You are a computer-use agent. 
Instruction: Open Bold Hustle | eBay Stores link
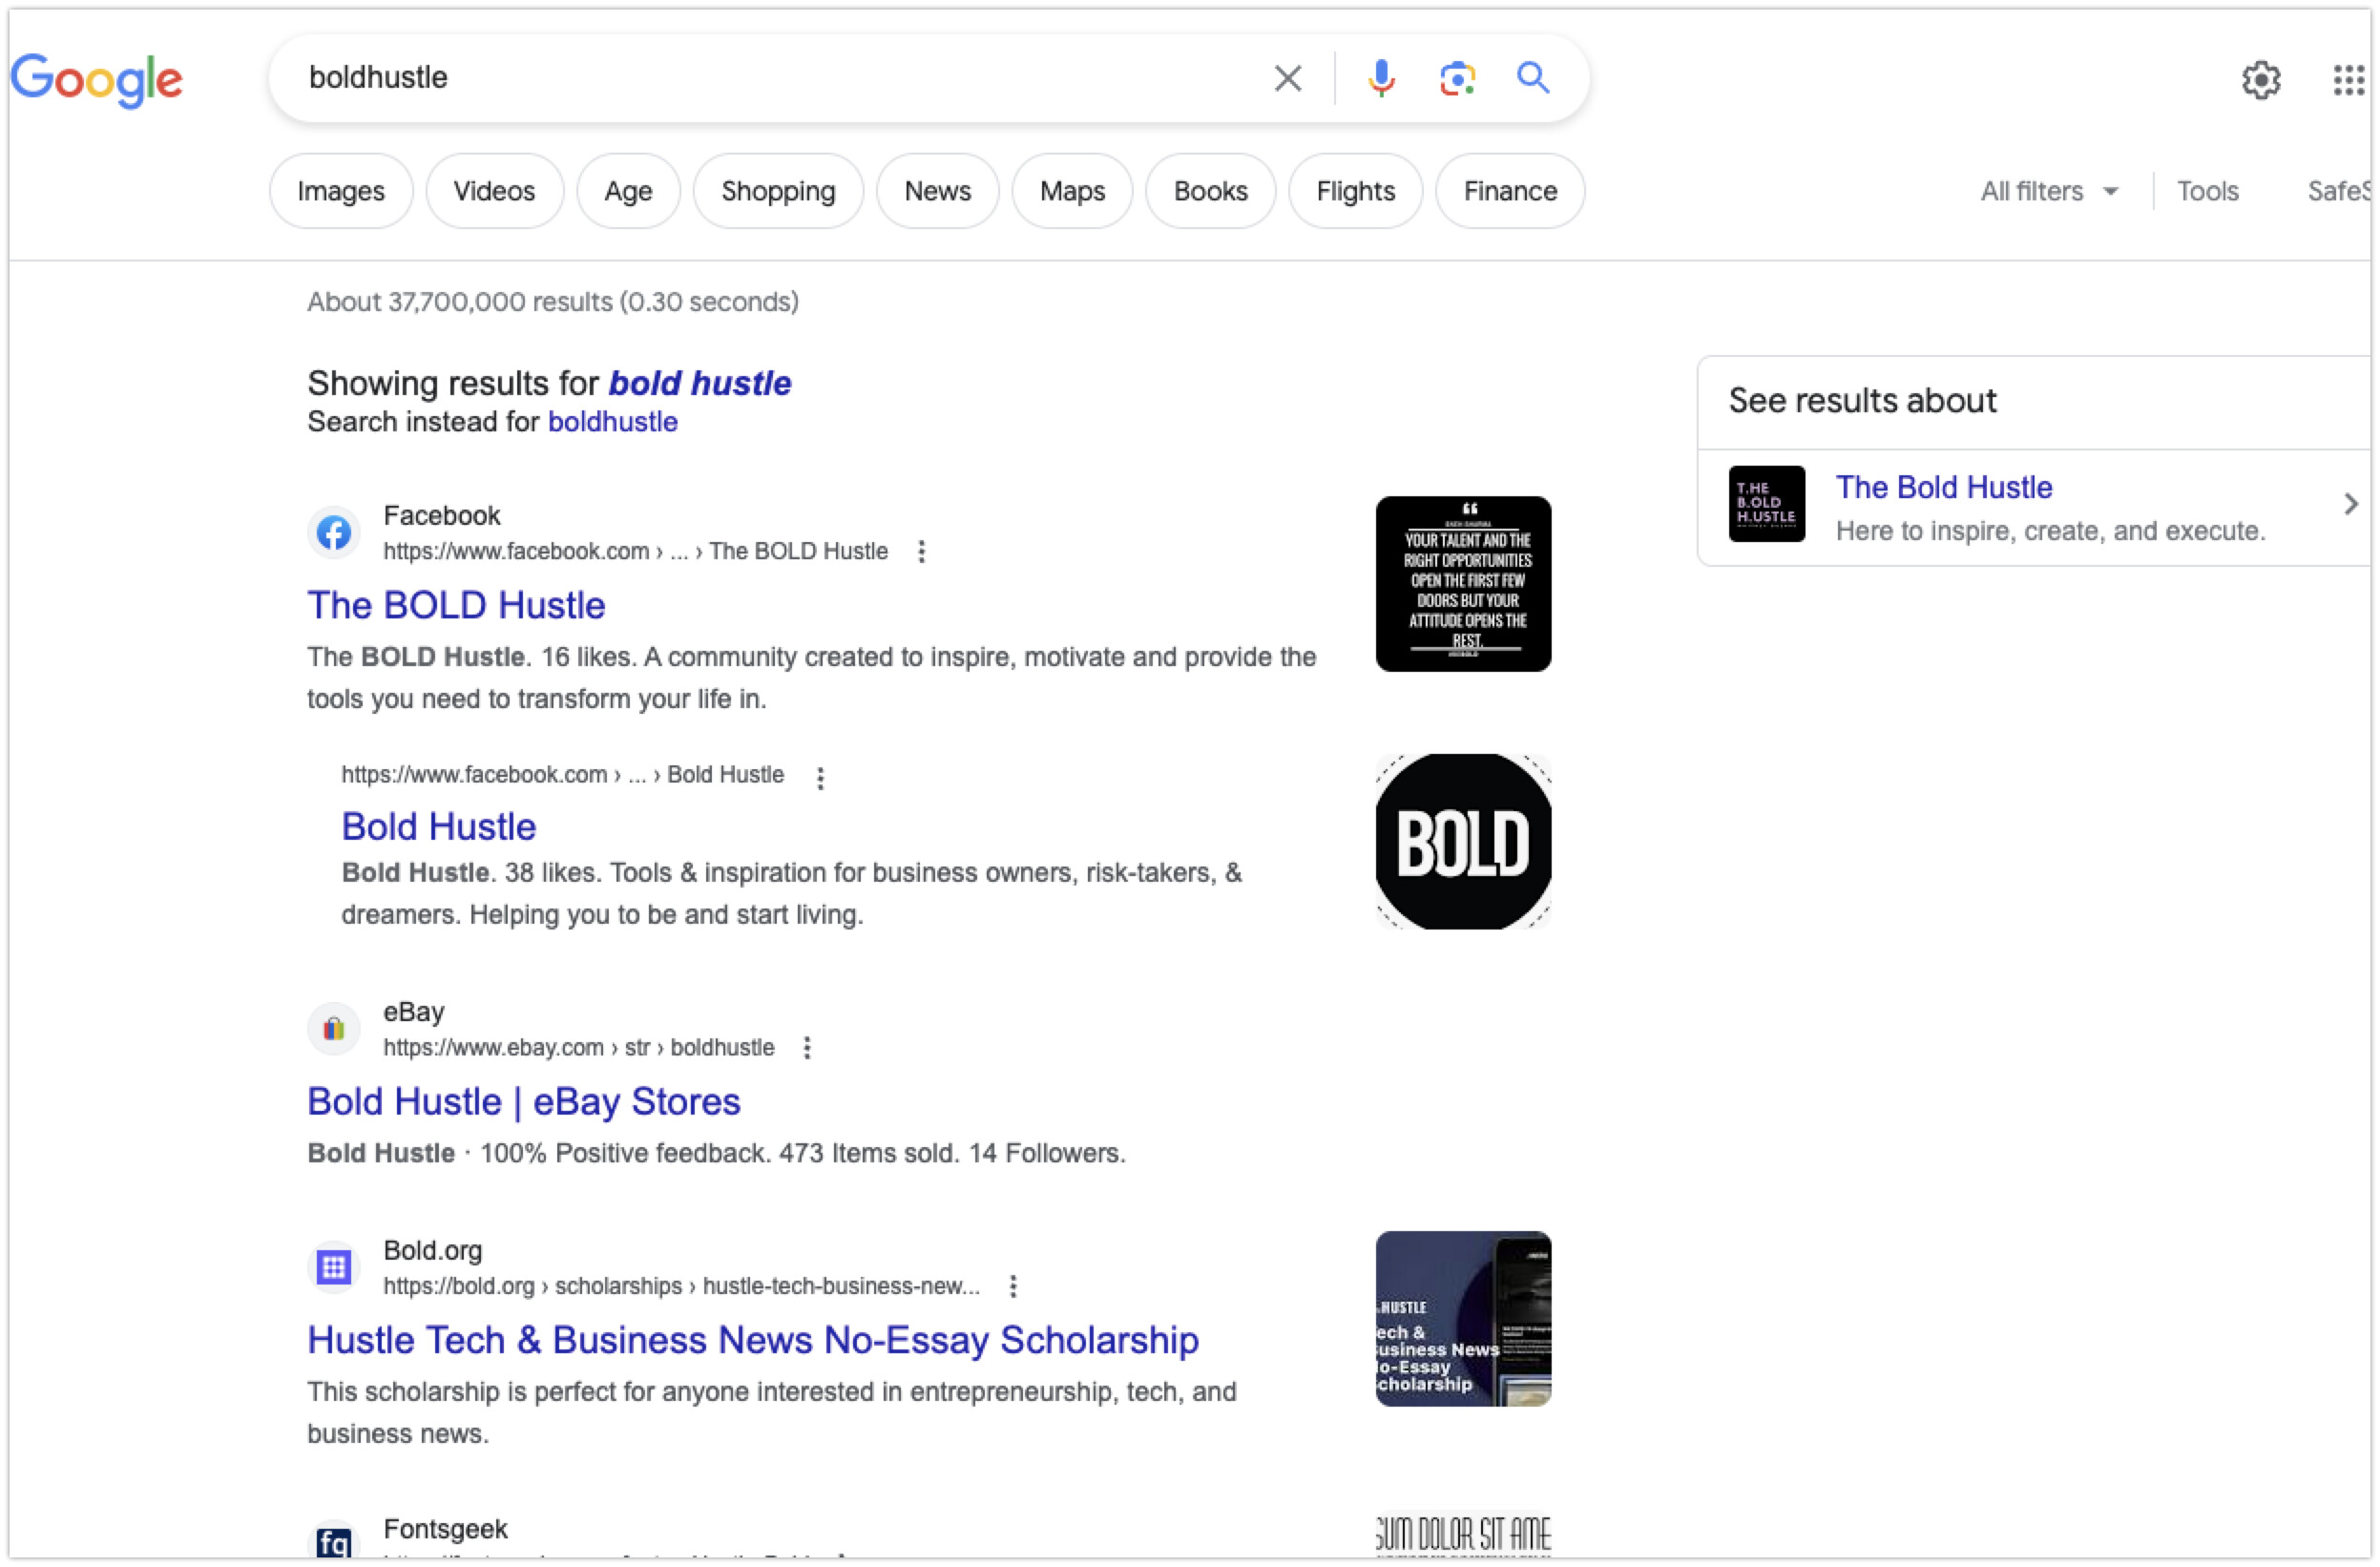[523, 1101]
